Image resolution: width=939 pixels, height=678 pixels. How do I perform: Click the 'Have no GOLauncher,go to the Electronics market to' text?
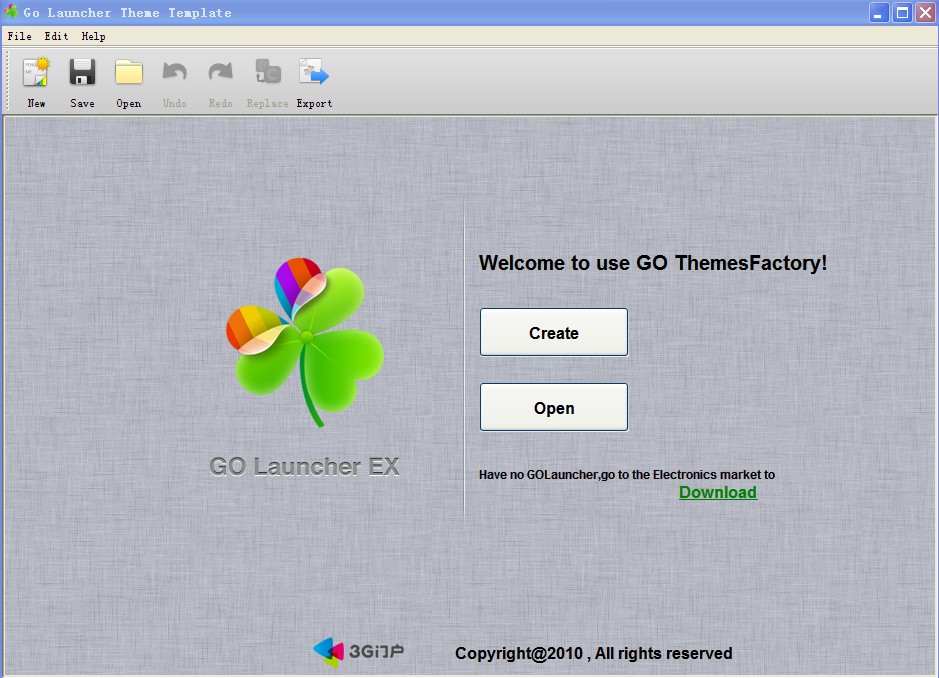coord(626,475)
